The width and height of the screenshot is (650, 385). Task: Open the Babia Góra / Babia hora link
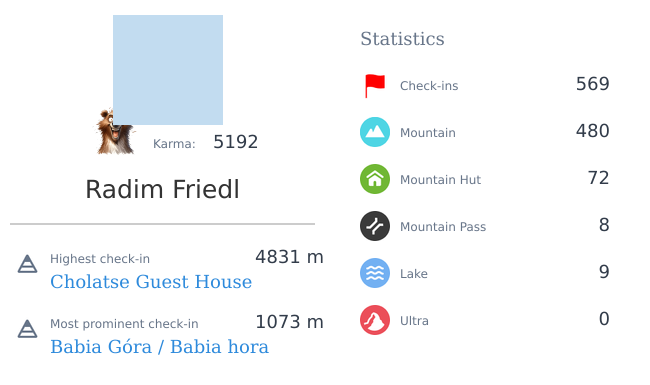tap(159, 347)
